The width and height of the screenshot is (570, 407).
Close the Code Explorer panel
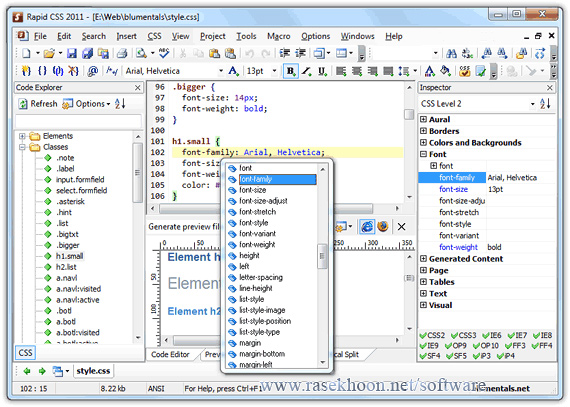point(137,88)
